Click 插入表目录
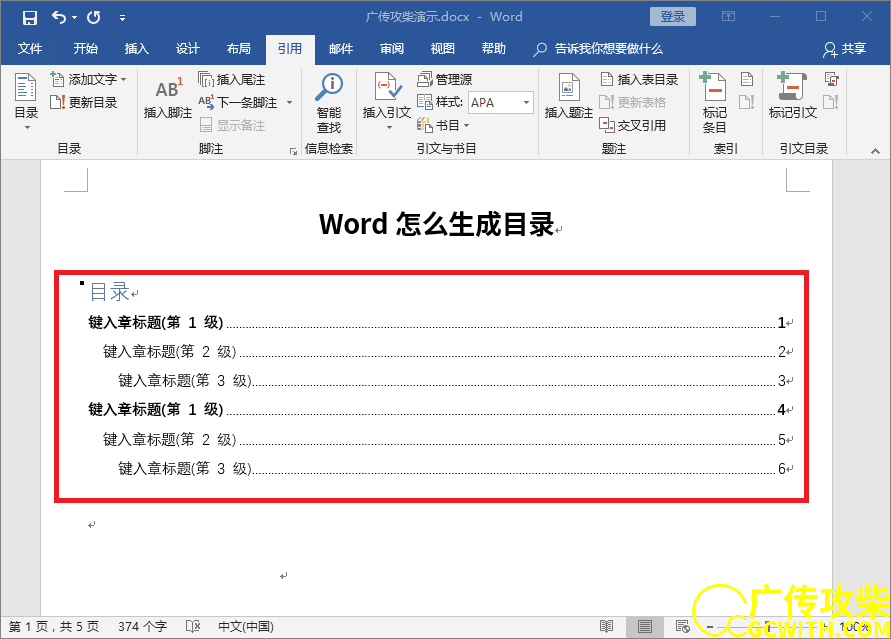Screen dimensions: 891x639 tap(639, 80)
